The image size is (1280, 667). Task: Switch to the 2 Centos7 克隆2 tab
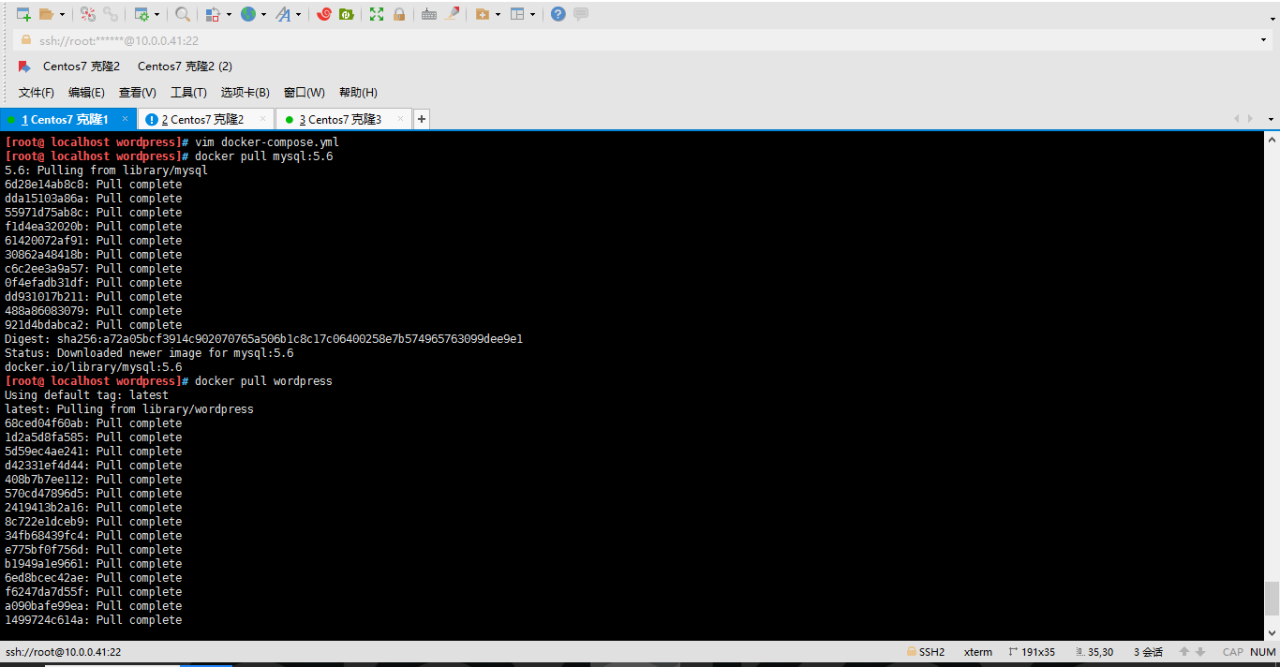click(202, 120)
